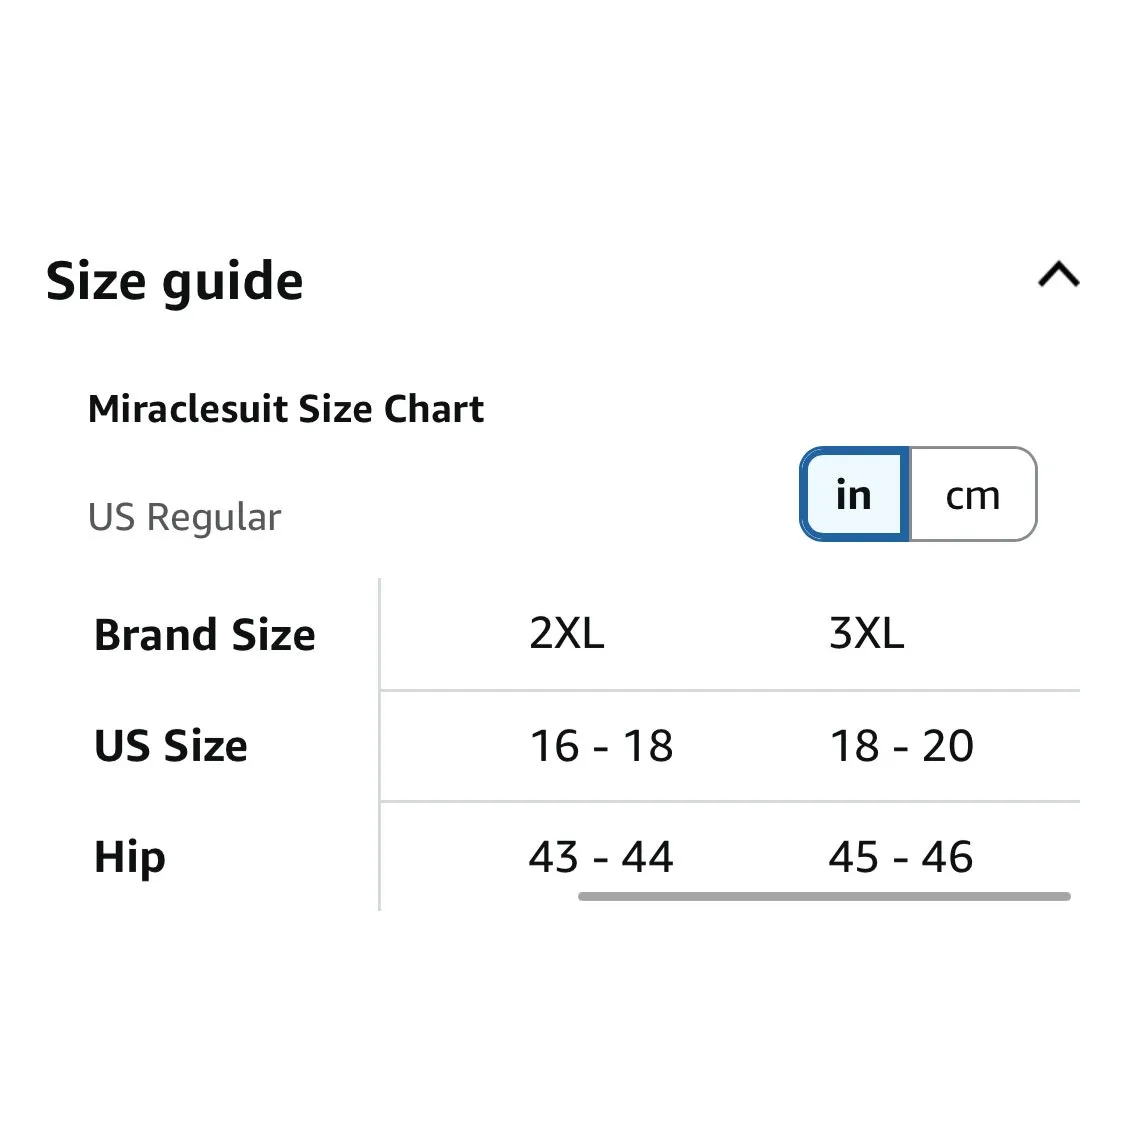Select the 3XL brand size cell
Screen dimensions: 1125x1125
click(867, 634)
